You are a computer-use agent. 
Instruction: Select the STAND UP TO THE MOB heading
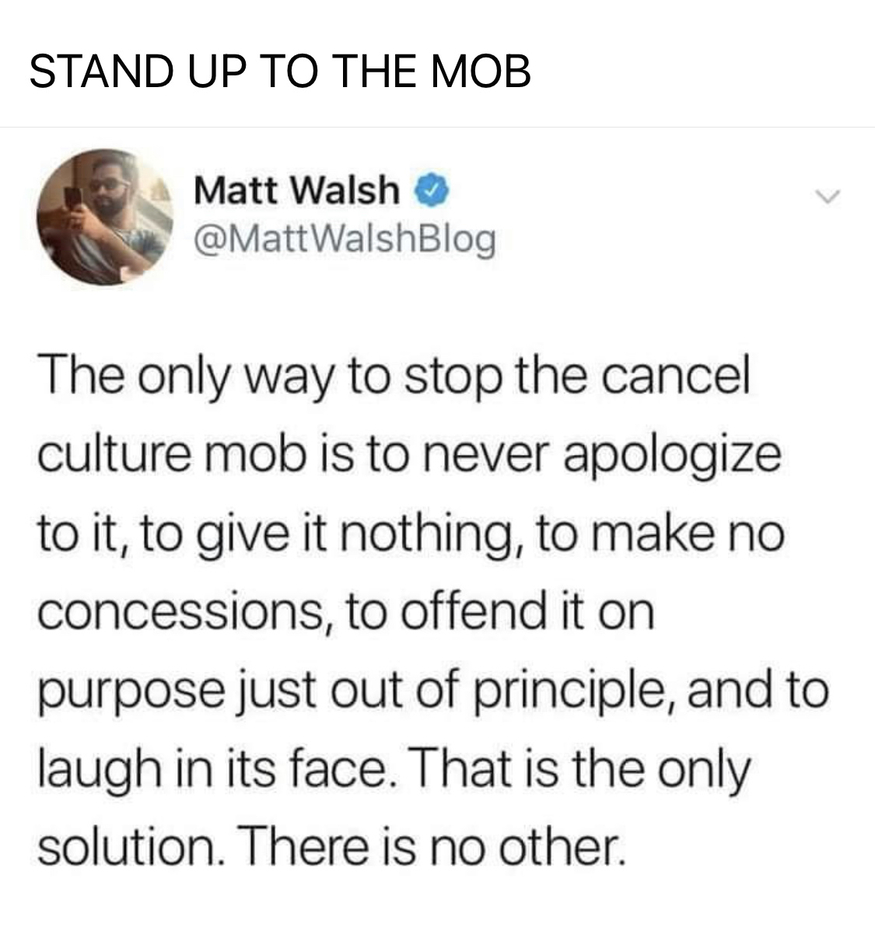click(280, 71)
